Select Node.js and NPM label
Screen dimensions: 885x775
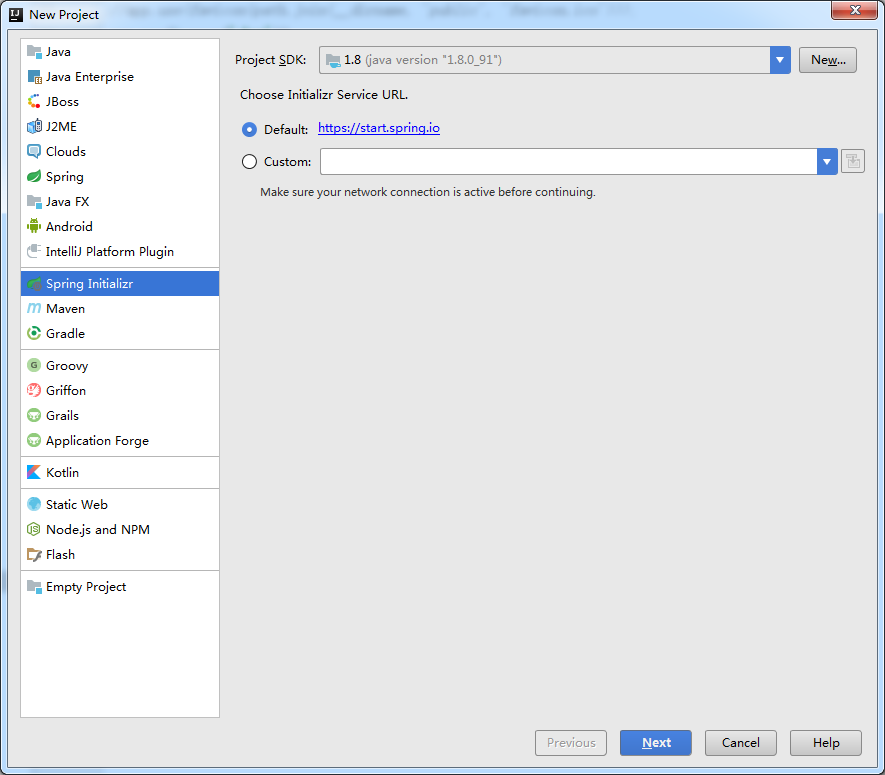(98, 529)
